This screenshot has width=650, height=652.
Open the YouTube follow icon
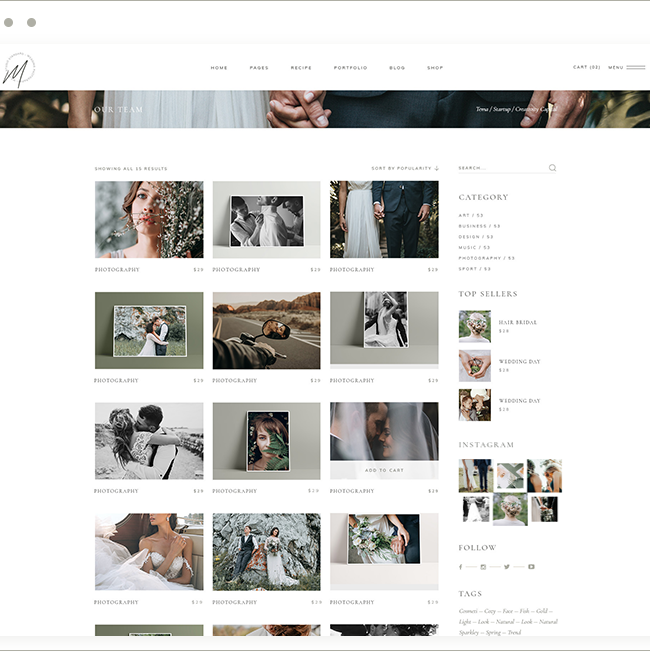(x=531, y=567)
